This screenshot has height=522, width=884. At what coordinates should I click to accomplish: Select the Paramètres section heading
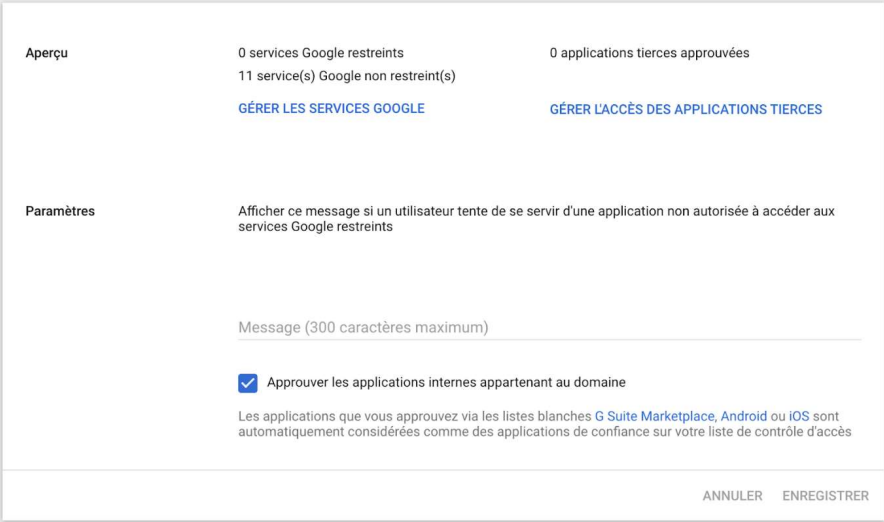59,211
